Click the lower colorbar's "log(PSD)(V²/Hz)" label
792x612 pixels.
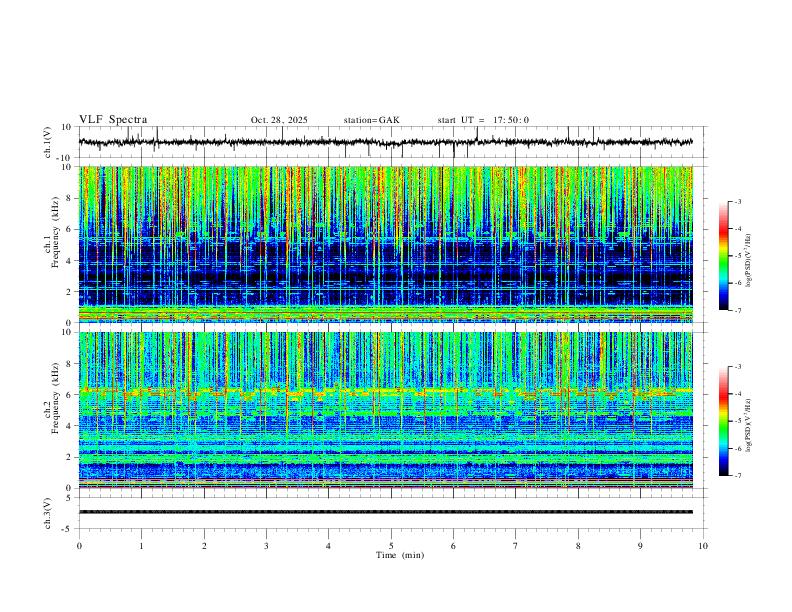[x=749, y=425]
